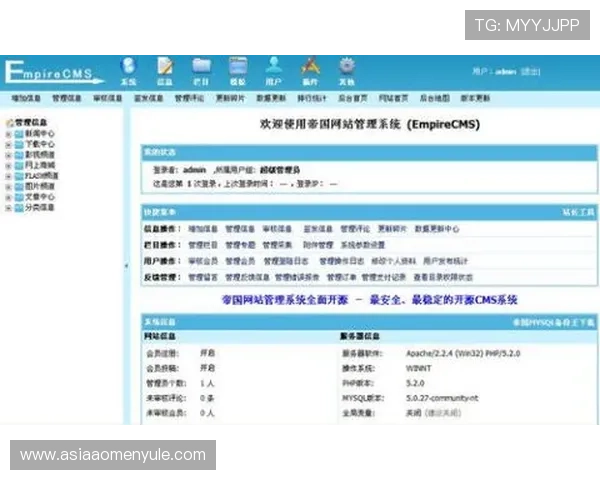Click 管理信息 in the top navigation bar
Viewport: 600px width, 480px height.
[x=67, y=98]
